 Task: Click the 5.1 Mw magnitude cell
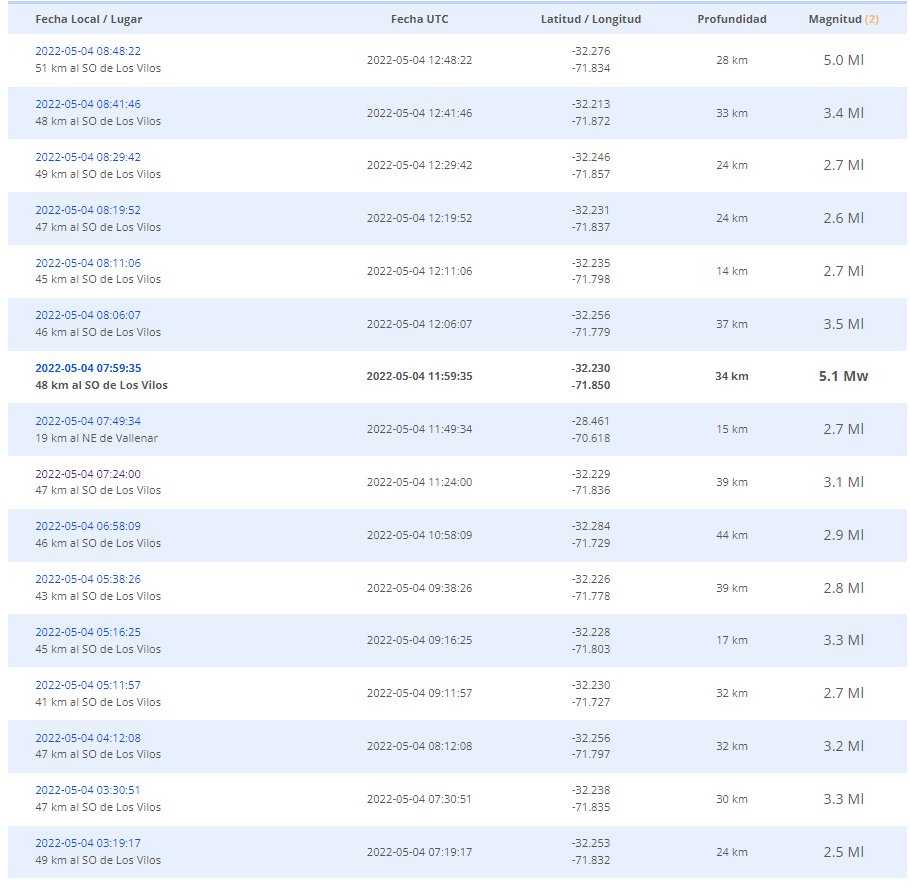(843, 377)
